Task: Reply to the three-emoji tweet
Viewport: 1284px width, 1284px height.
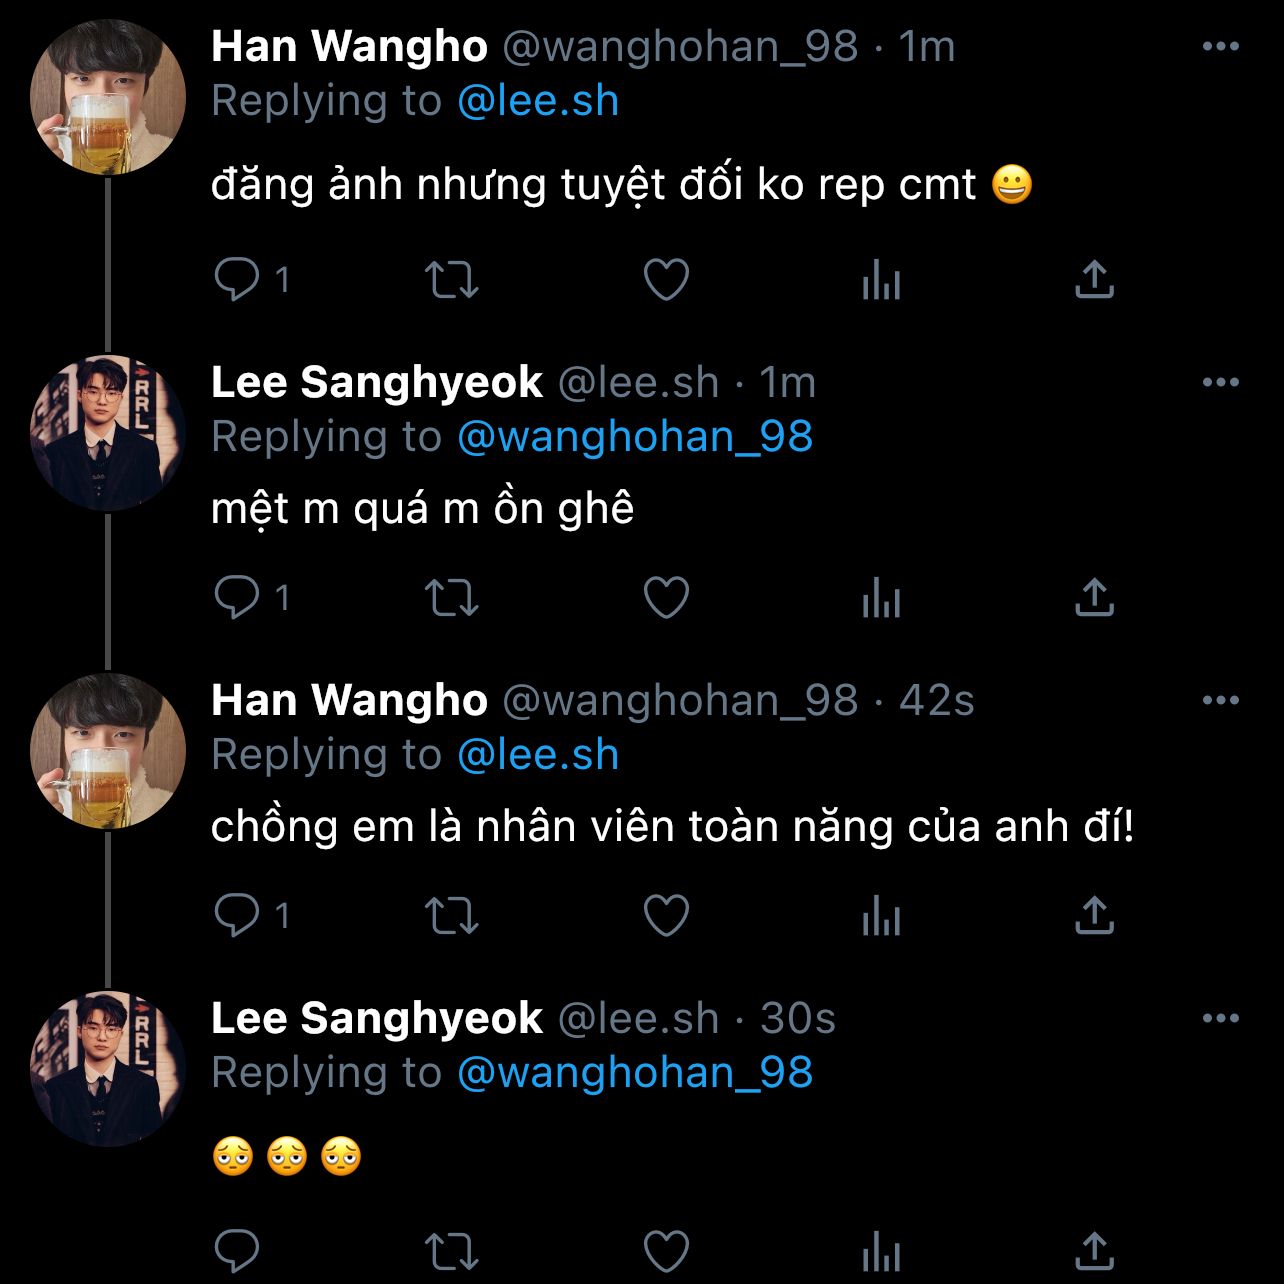Action: click(237, 1251)
